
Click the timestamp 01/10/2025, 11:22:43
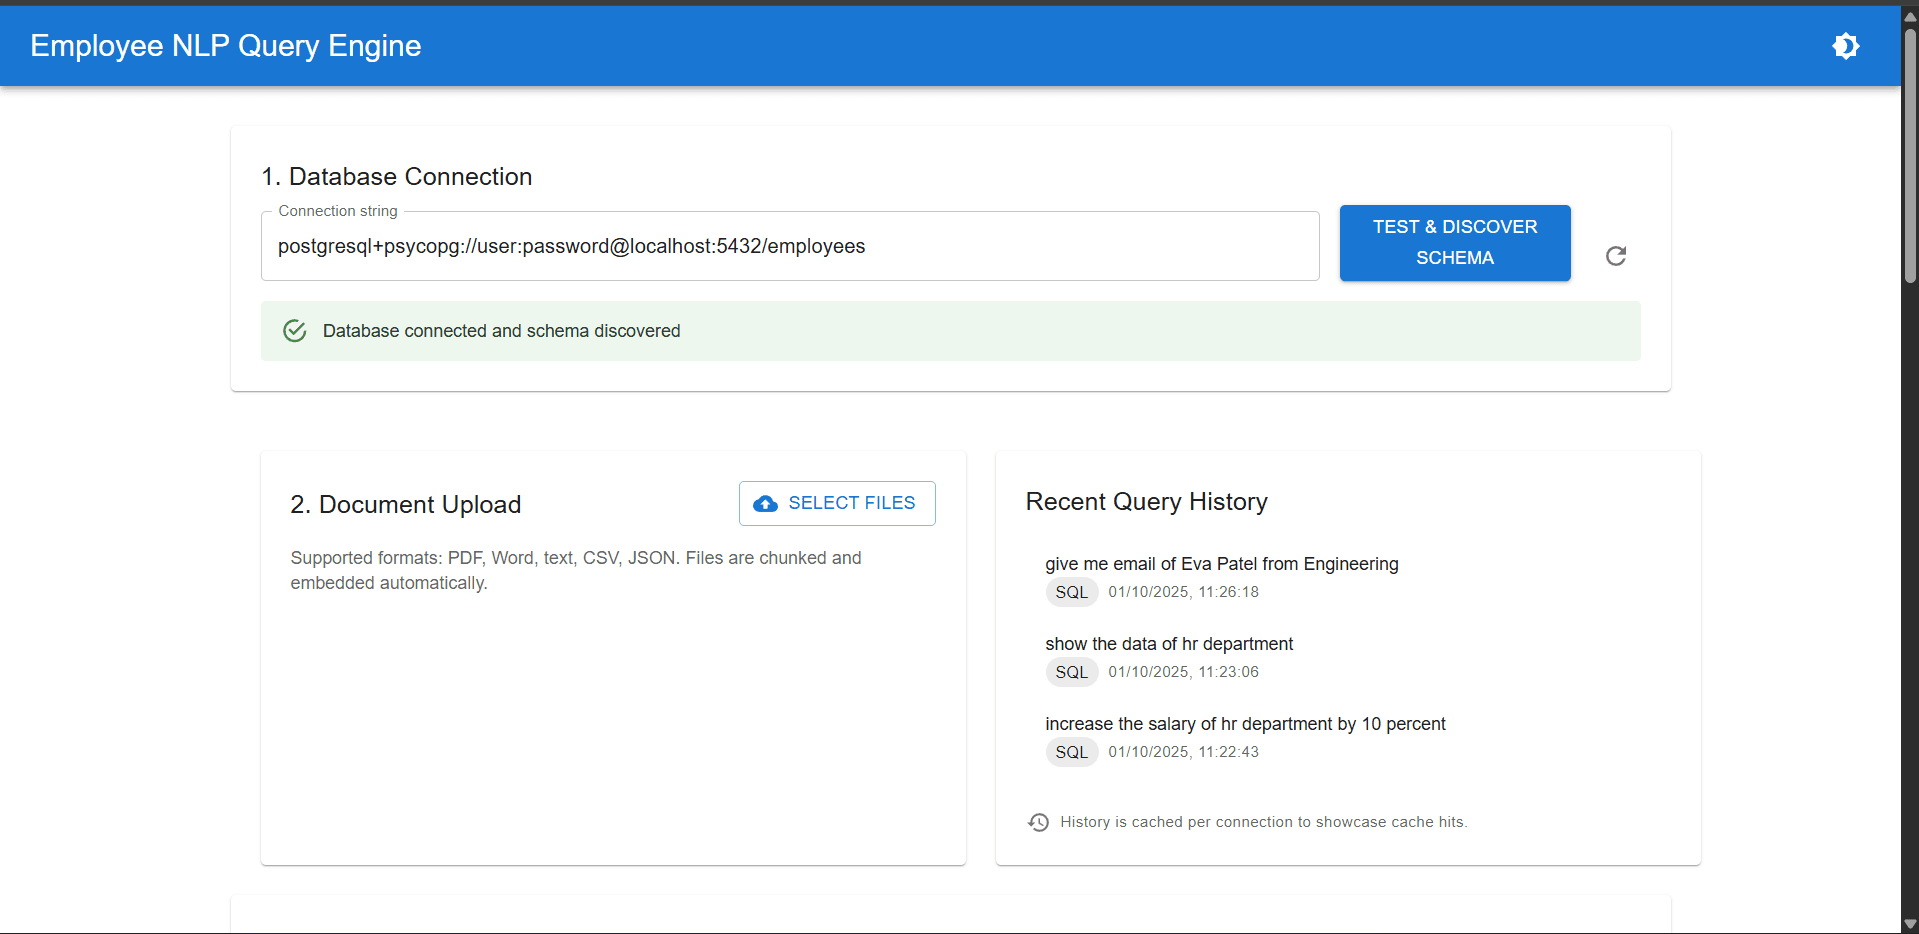[1183, 752]
